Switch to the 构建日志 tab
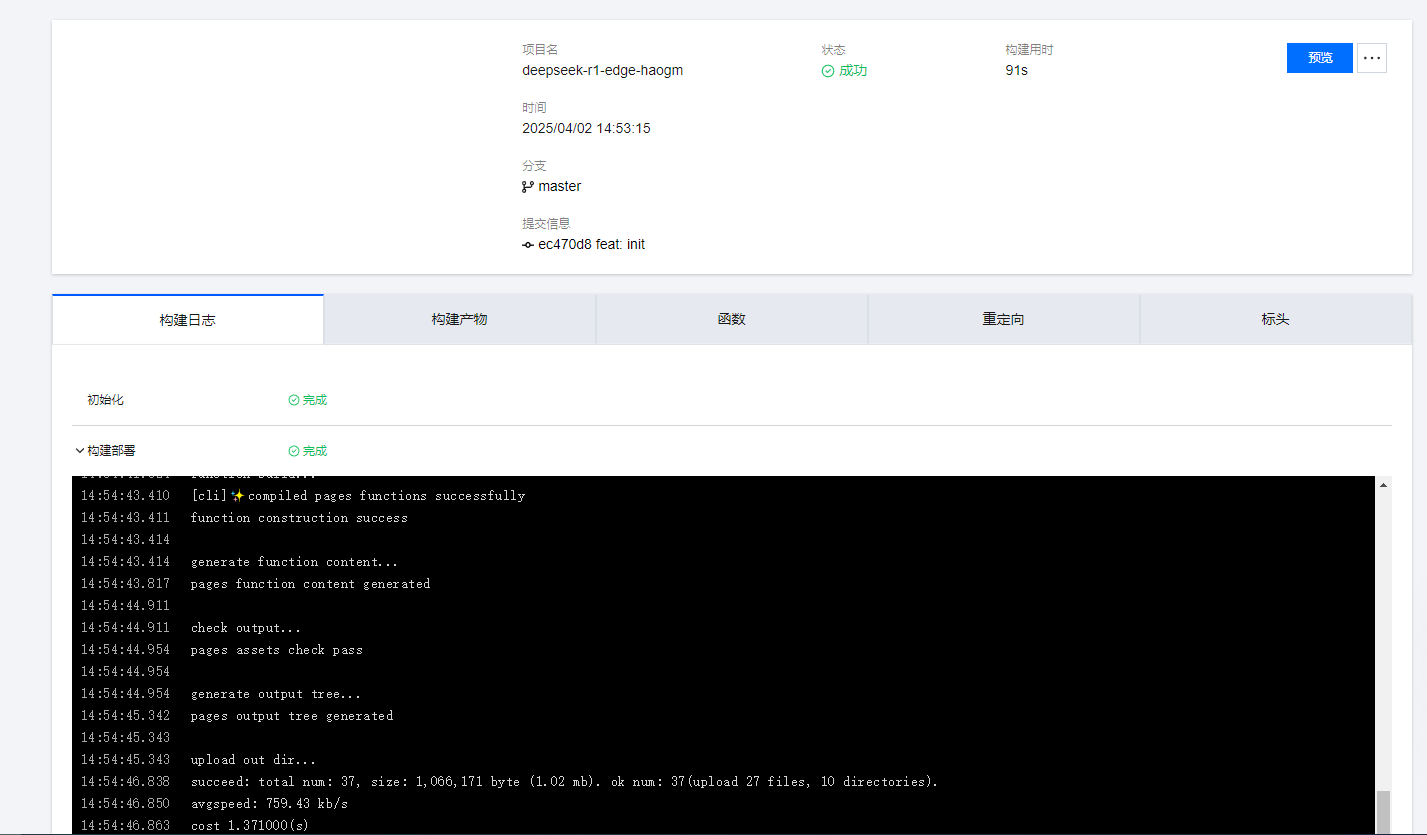Image resolution: width=1427 pixels, height=835 pixels. tap(188, 320)
